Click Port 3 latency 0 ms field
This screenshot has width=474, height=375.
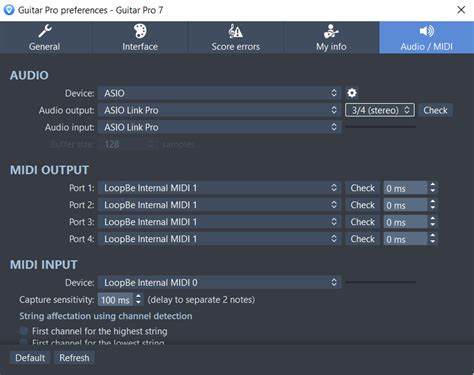(x=405, y=222)
